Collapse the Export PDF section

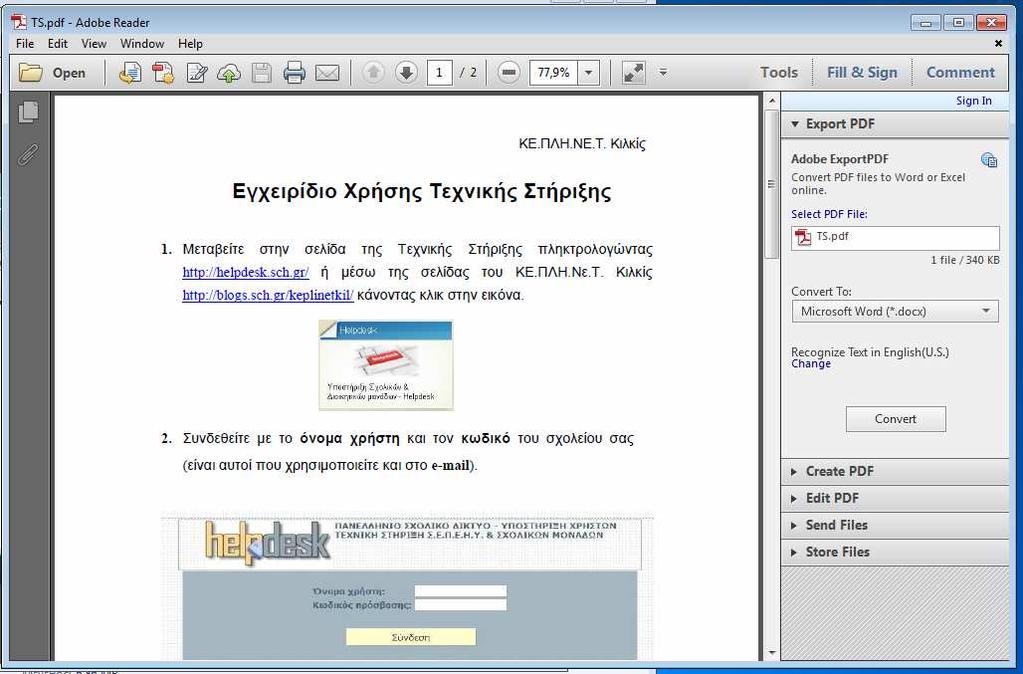tap(894, 124)
